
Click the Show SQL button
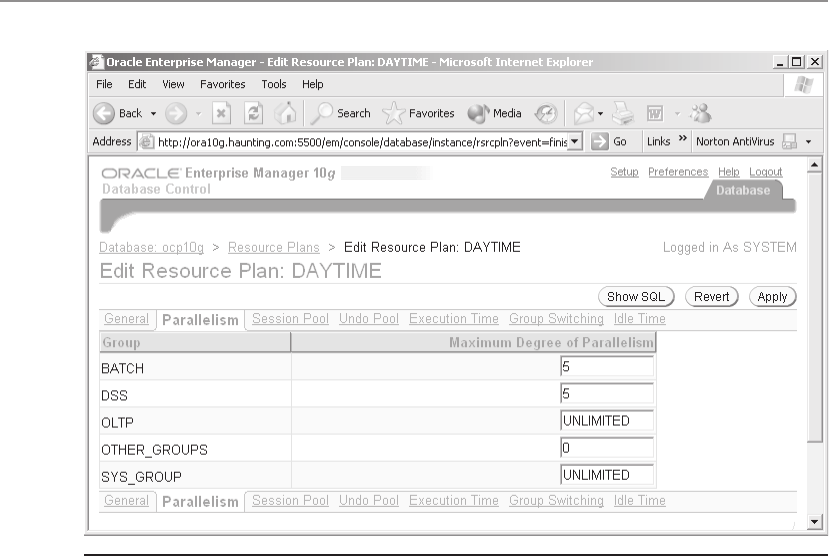636,296
